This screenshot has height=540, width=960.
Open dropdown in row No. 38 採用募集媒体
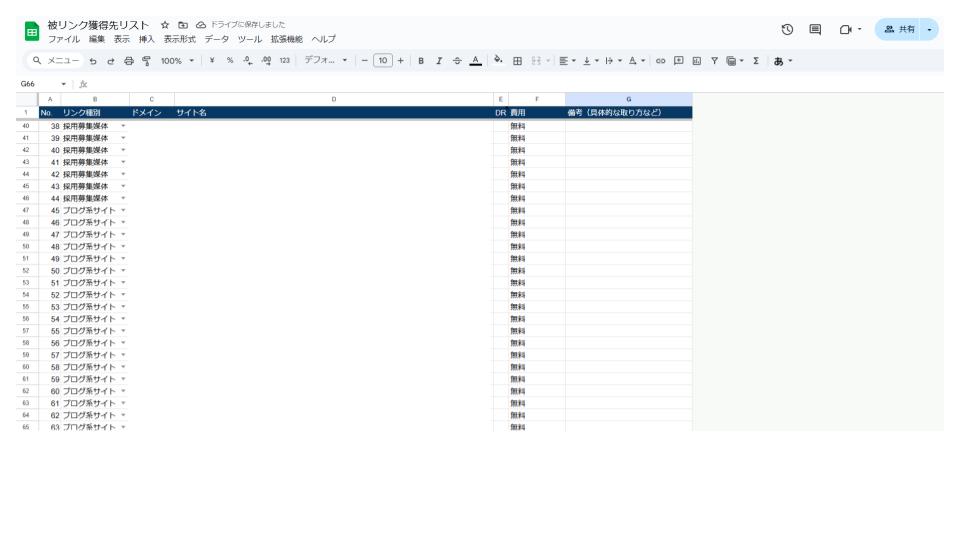tap(123, 126)
